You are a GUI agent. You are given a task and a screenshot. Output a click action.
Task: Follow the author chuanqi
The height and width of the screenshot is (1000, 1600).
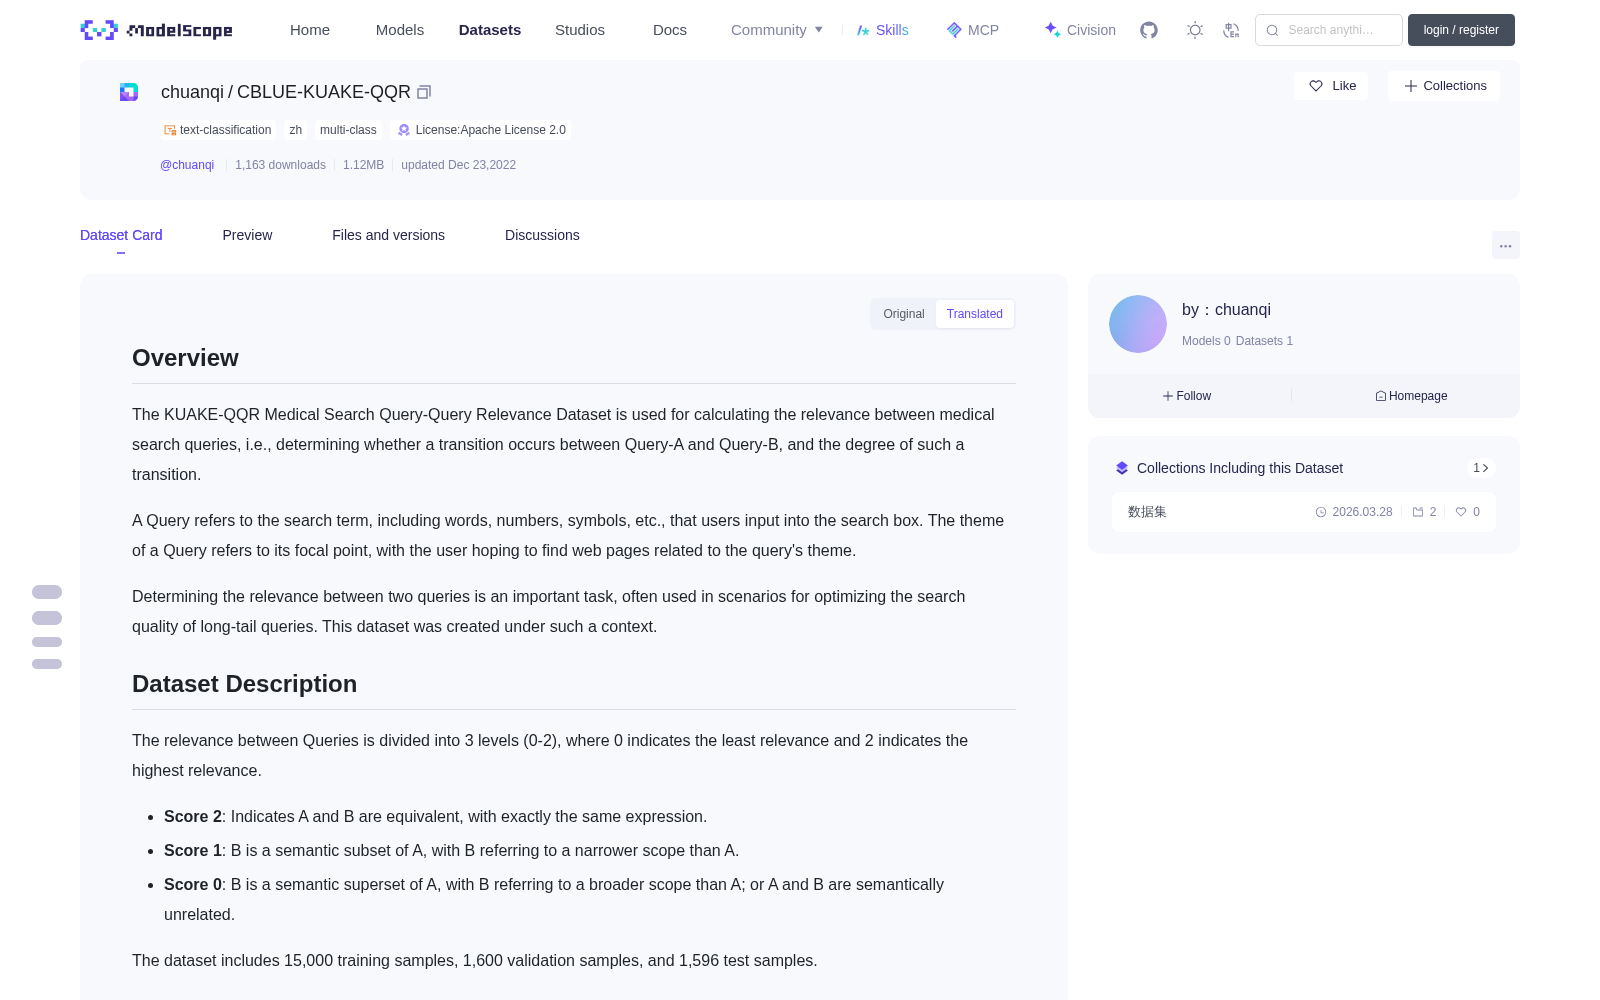coord(1187,396)
